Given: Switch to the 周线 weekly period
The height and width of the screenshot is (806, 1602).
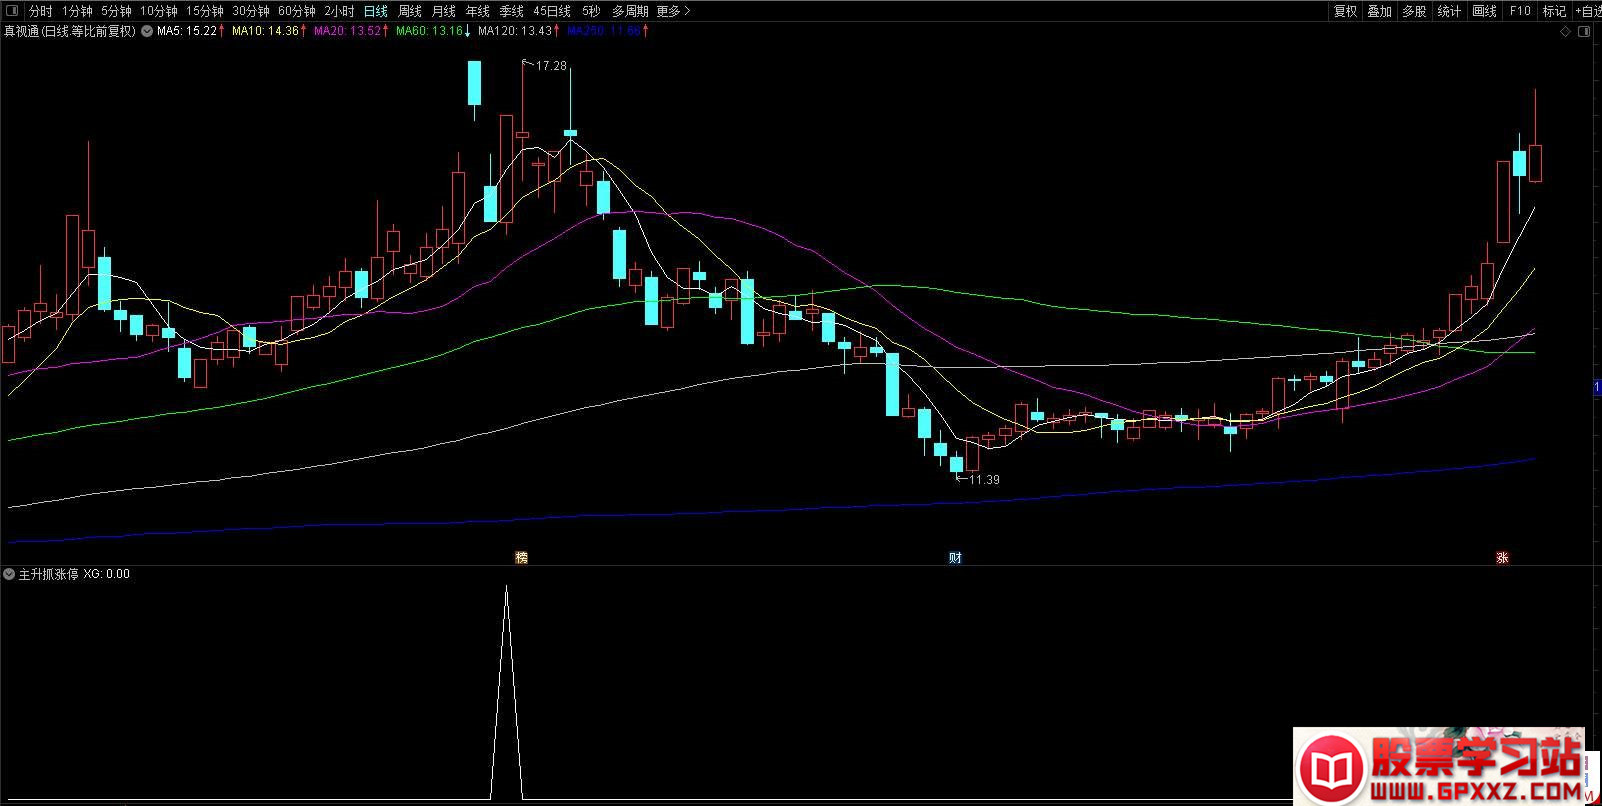Looking at the screenshot, I should click(410, 11).
